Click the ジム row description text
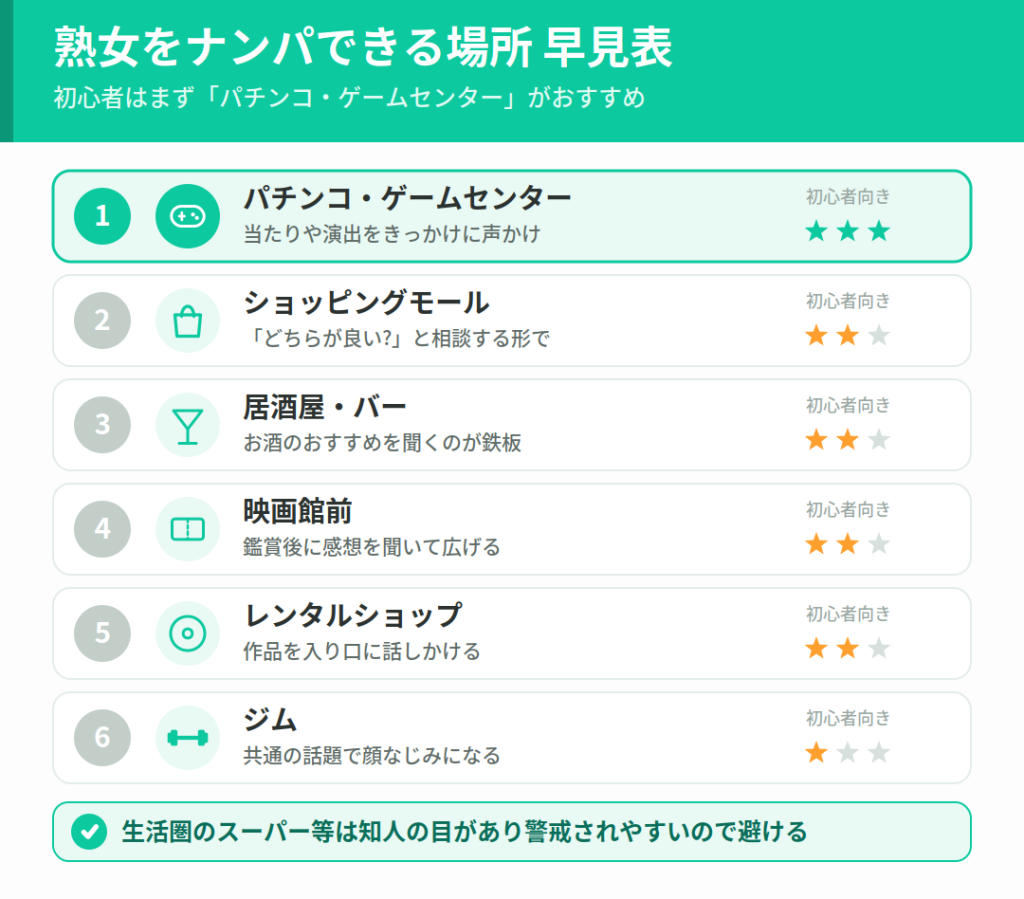The width and height of the screenshot is (1024, 899). [372, 755]
